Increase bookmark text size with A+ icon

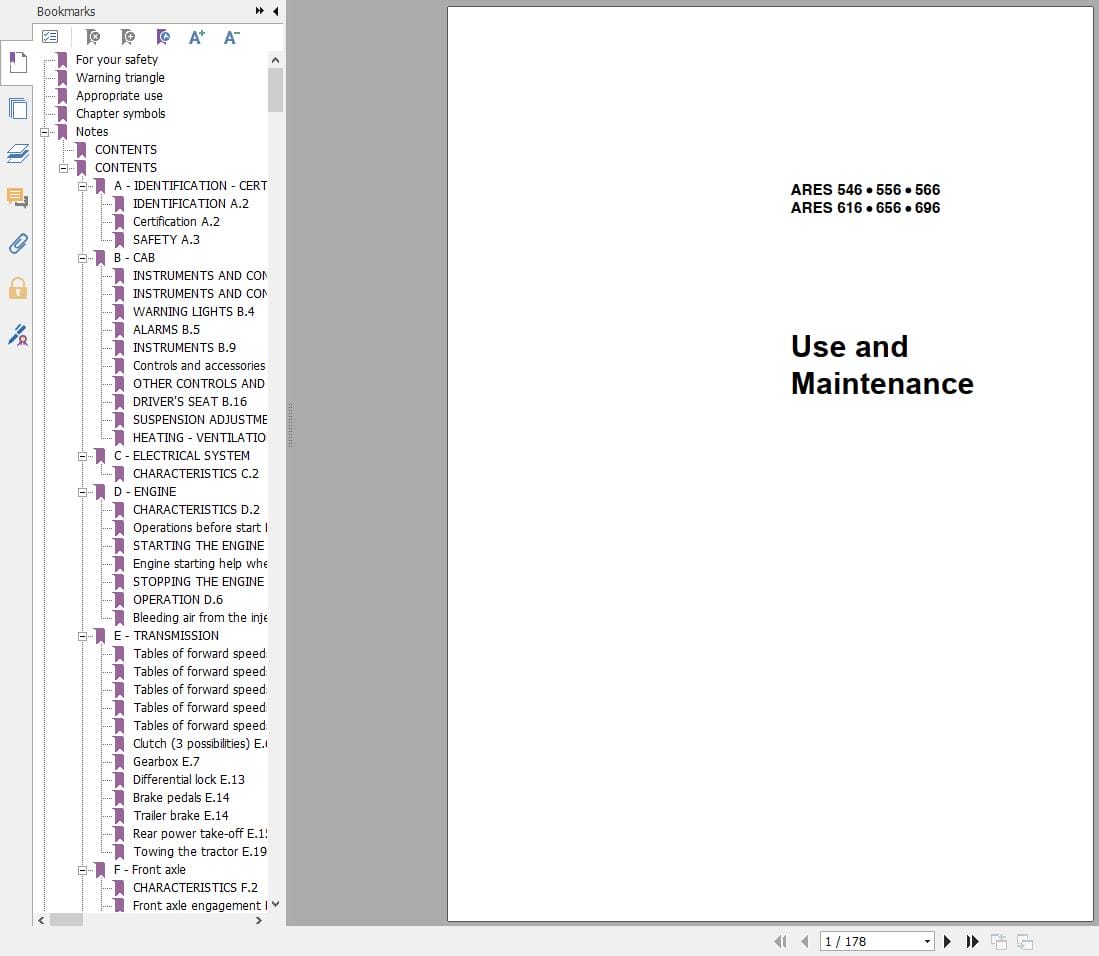click(197, 36)
